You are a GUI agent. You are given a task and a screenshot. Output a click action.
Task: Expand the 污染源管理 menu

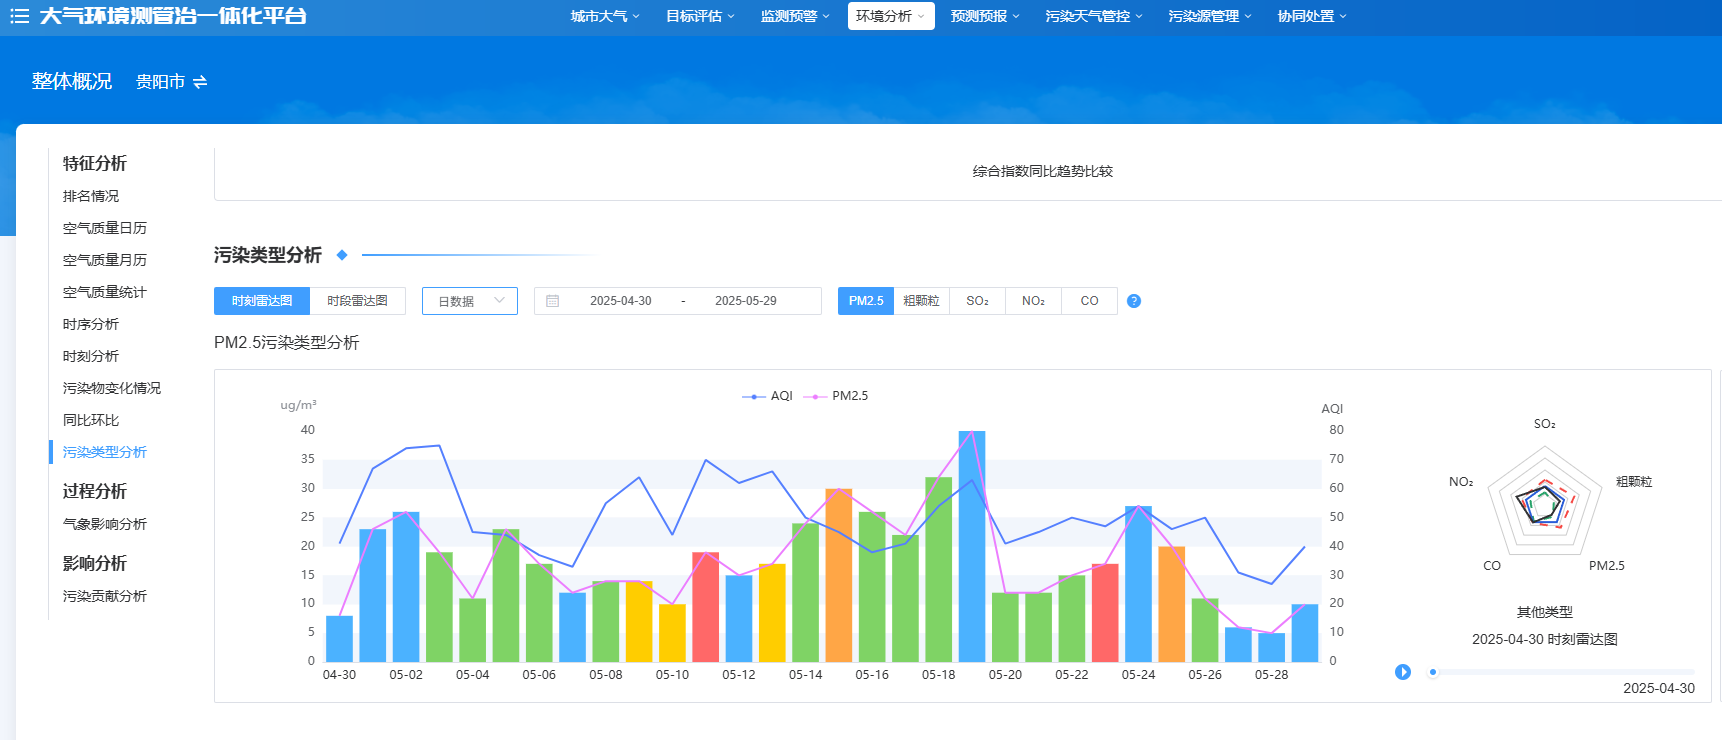coord(1210,16)
